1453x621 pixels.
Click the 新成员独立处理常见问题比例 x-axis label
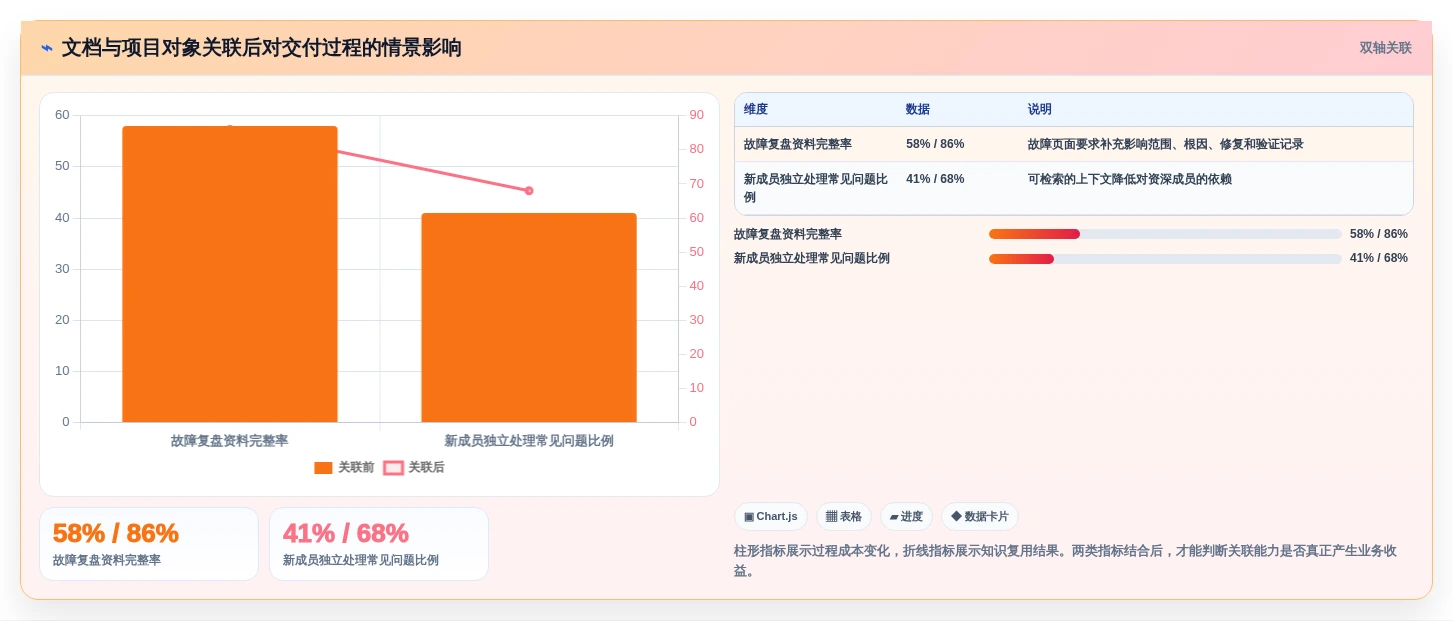[x=529, y=441]
